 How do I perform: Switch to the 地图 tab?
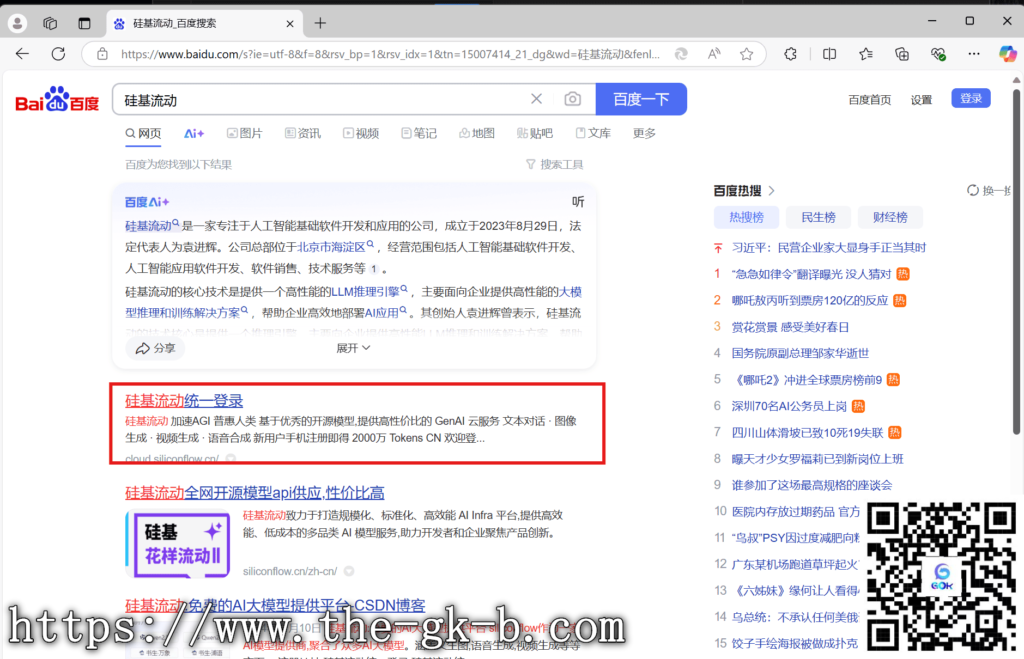point(477,133)
